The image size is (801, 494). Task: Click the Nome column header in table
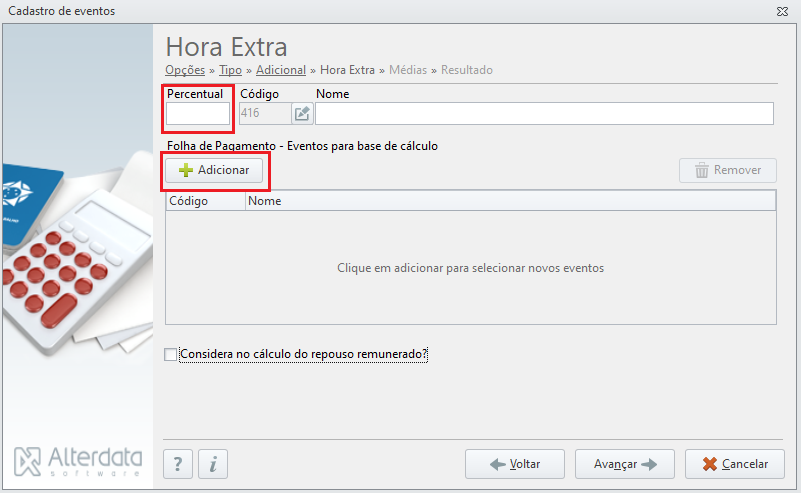[x=510, y=201]
